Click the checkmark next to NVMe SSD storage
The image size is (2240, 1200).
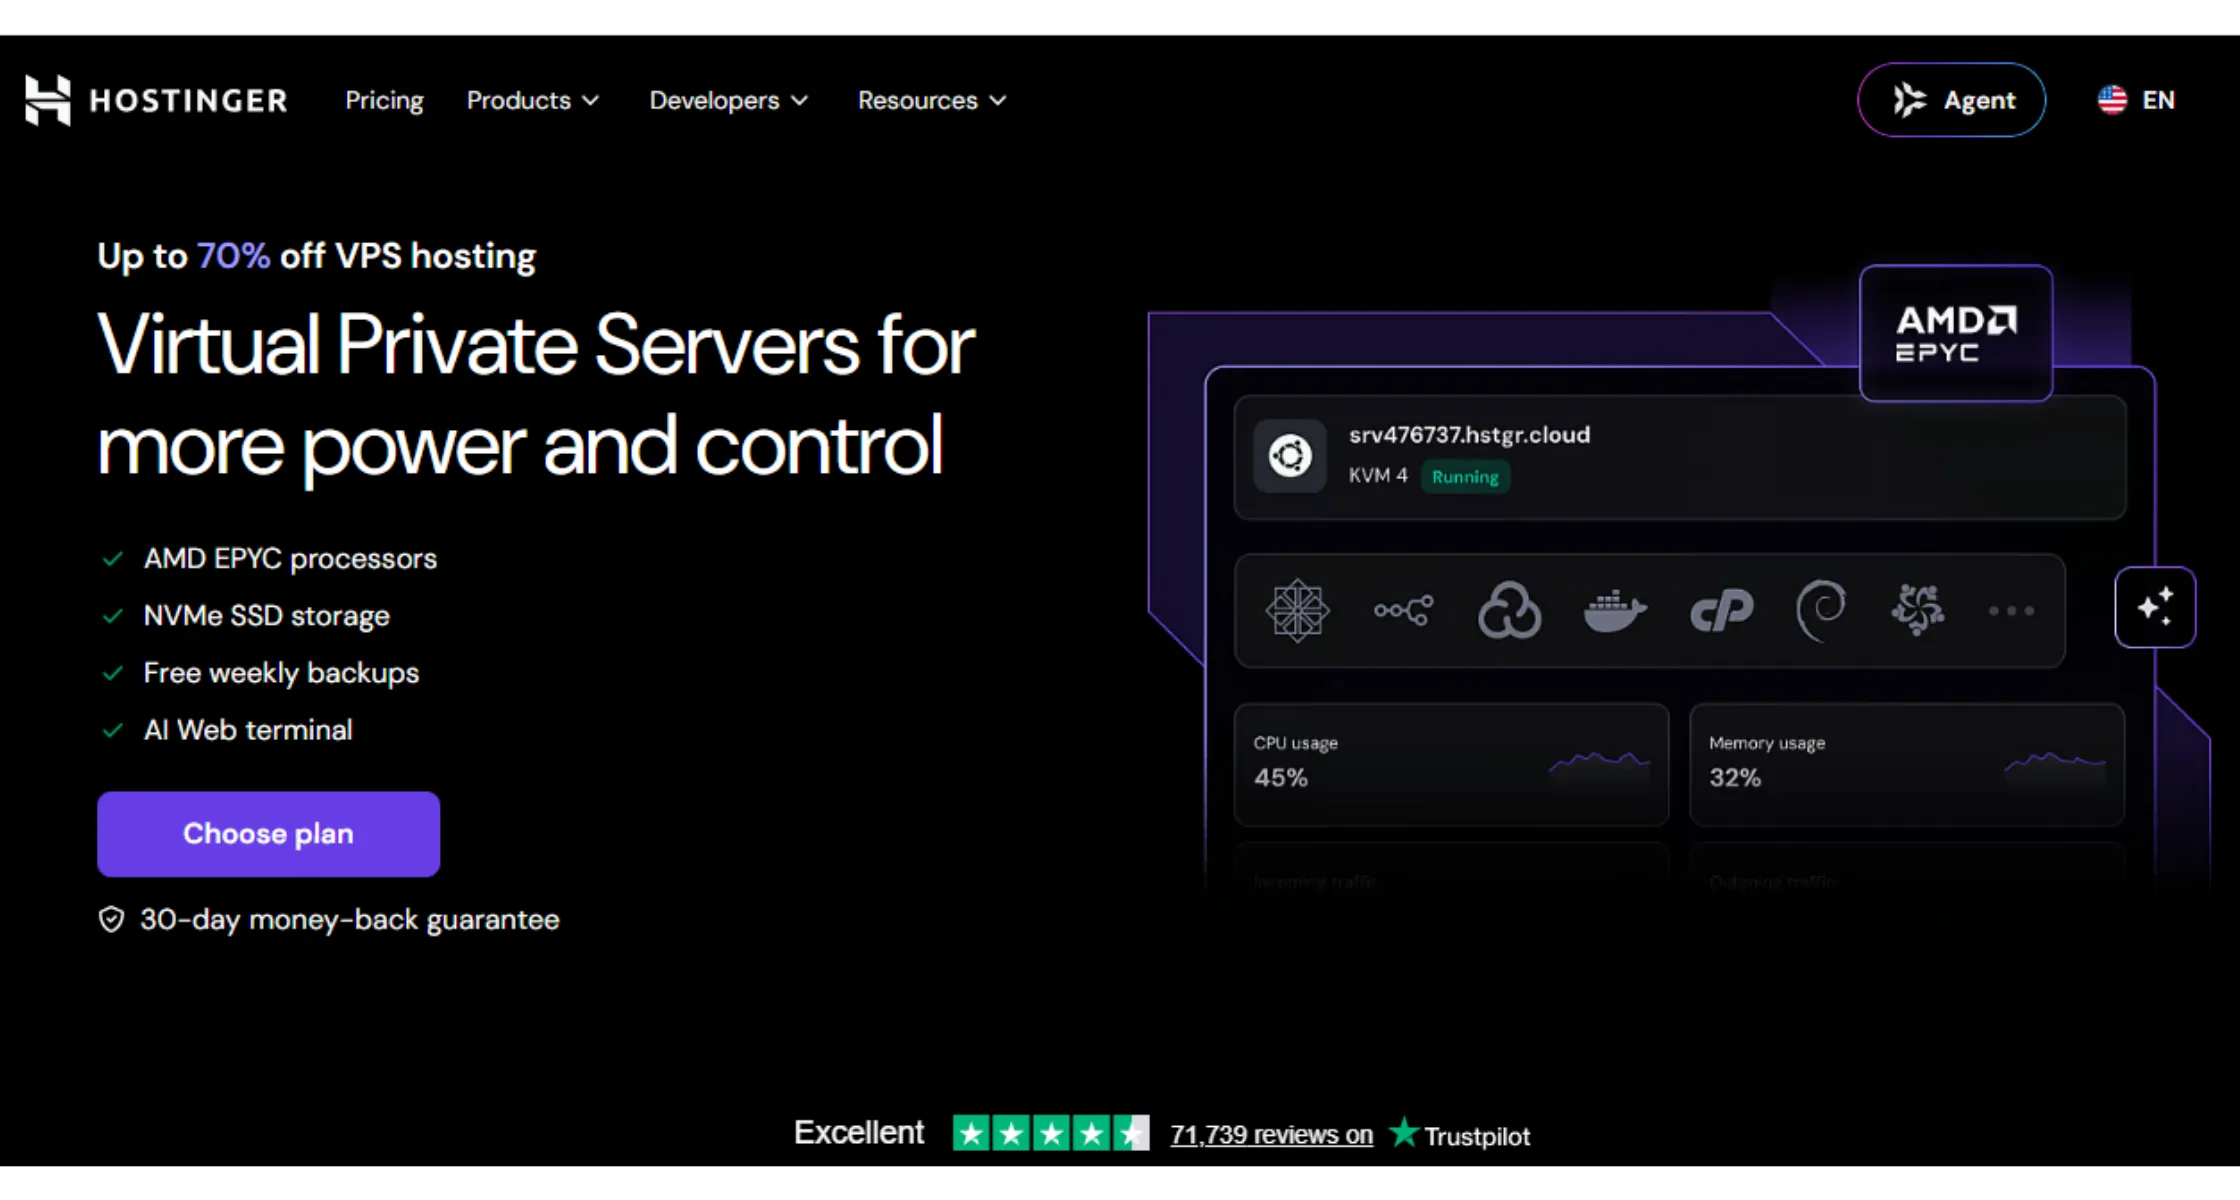point(113,616)
